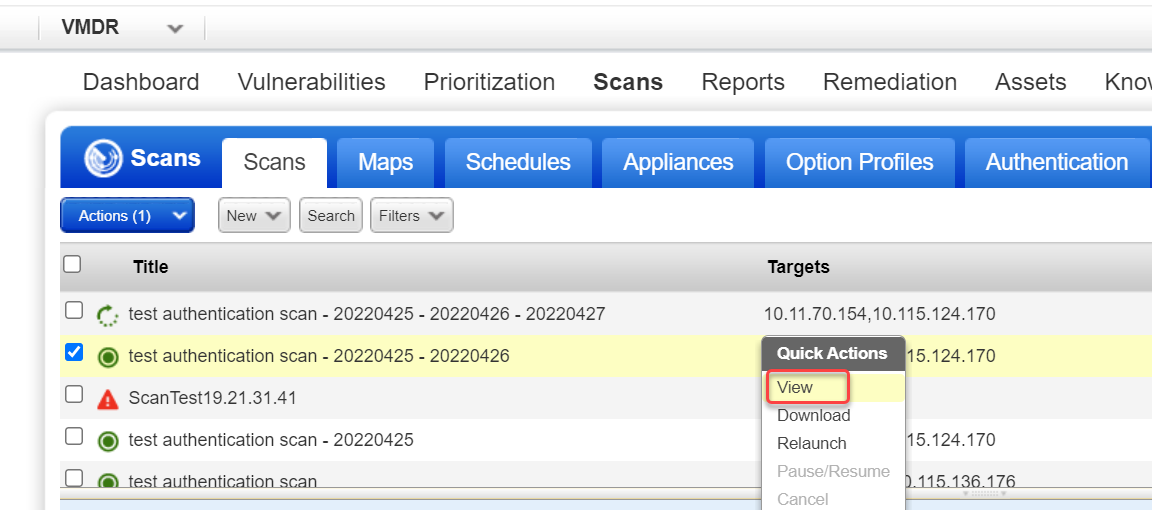Uncheck the selected 20220426 scan checkbox

(x=74, y=352)
